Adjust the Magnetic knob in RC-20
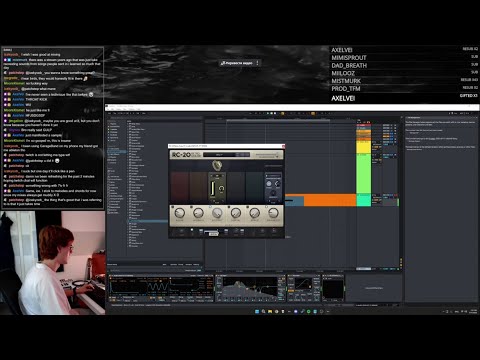This screenshot has width=480, height=360. click(x=273, y=213)
